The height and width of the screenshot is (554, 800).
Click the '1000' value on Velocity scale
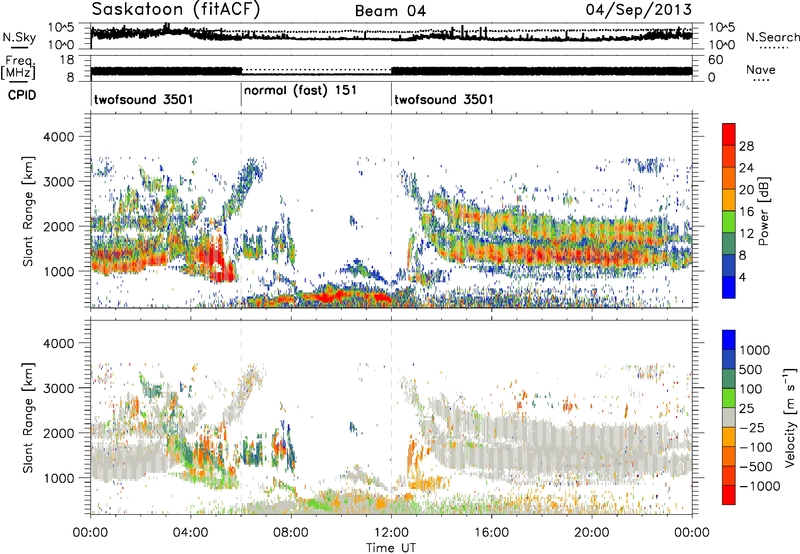click(x=755, y=350)
